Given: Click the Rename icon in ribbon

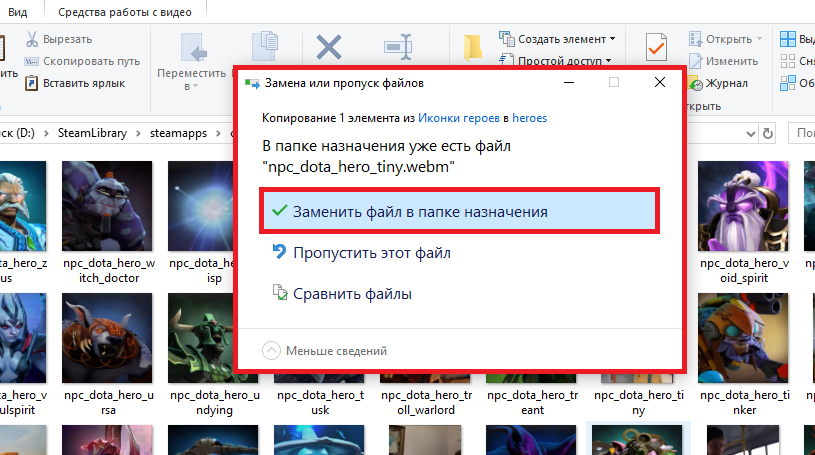Looking at the screenshot, I should click(x=398, y=47).
